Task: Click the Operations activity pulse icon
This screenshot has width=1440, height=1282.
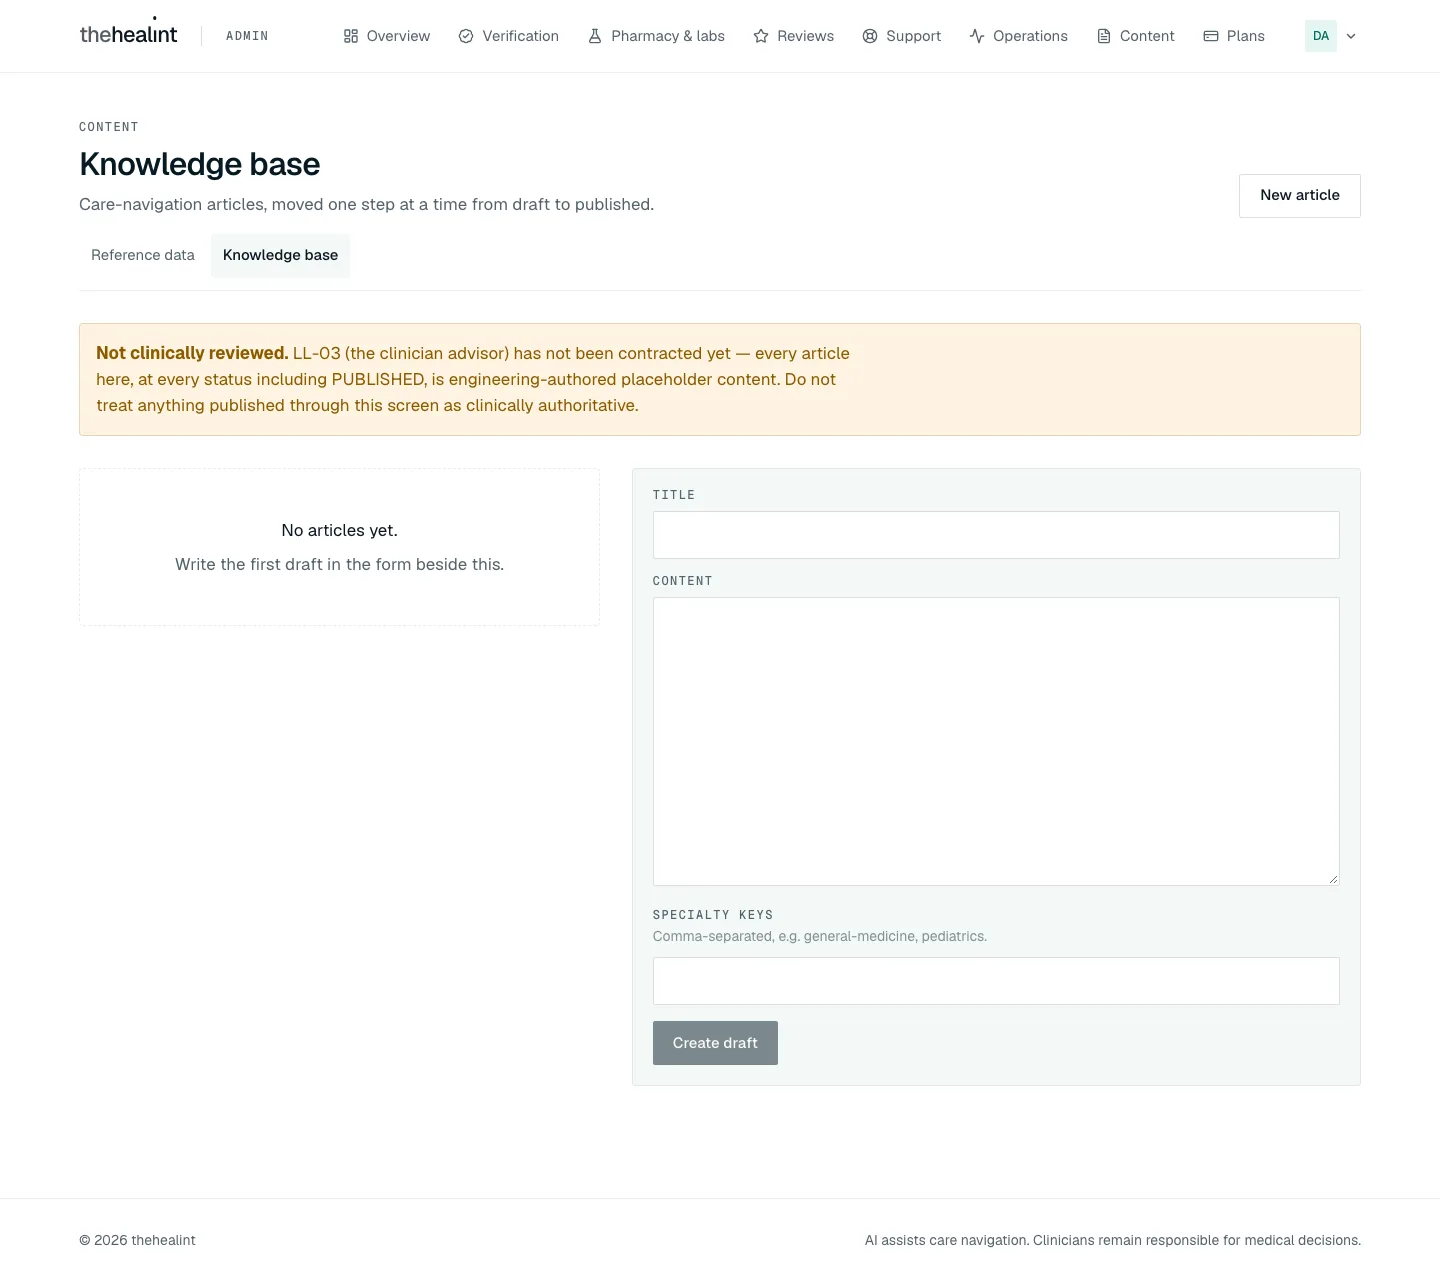Action: coord(977,36)
